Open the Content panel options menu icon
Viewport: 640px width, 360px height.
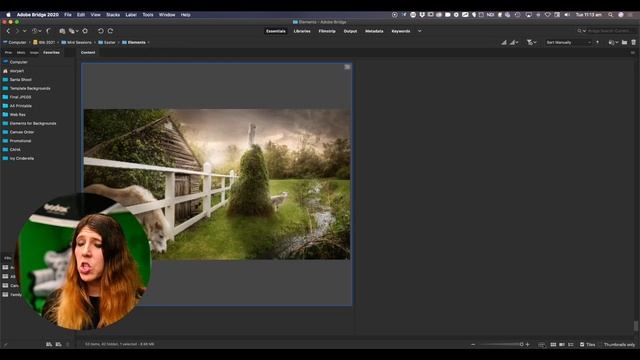click(x=633, y=53)
